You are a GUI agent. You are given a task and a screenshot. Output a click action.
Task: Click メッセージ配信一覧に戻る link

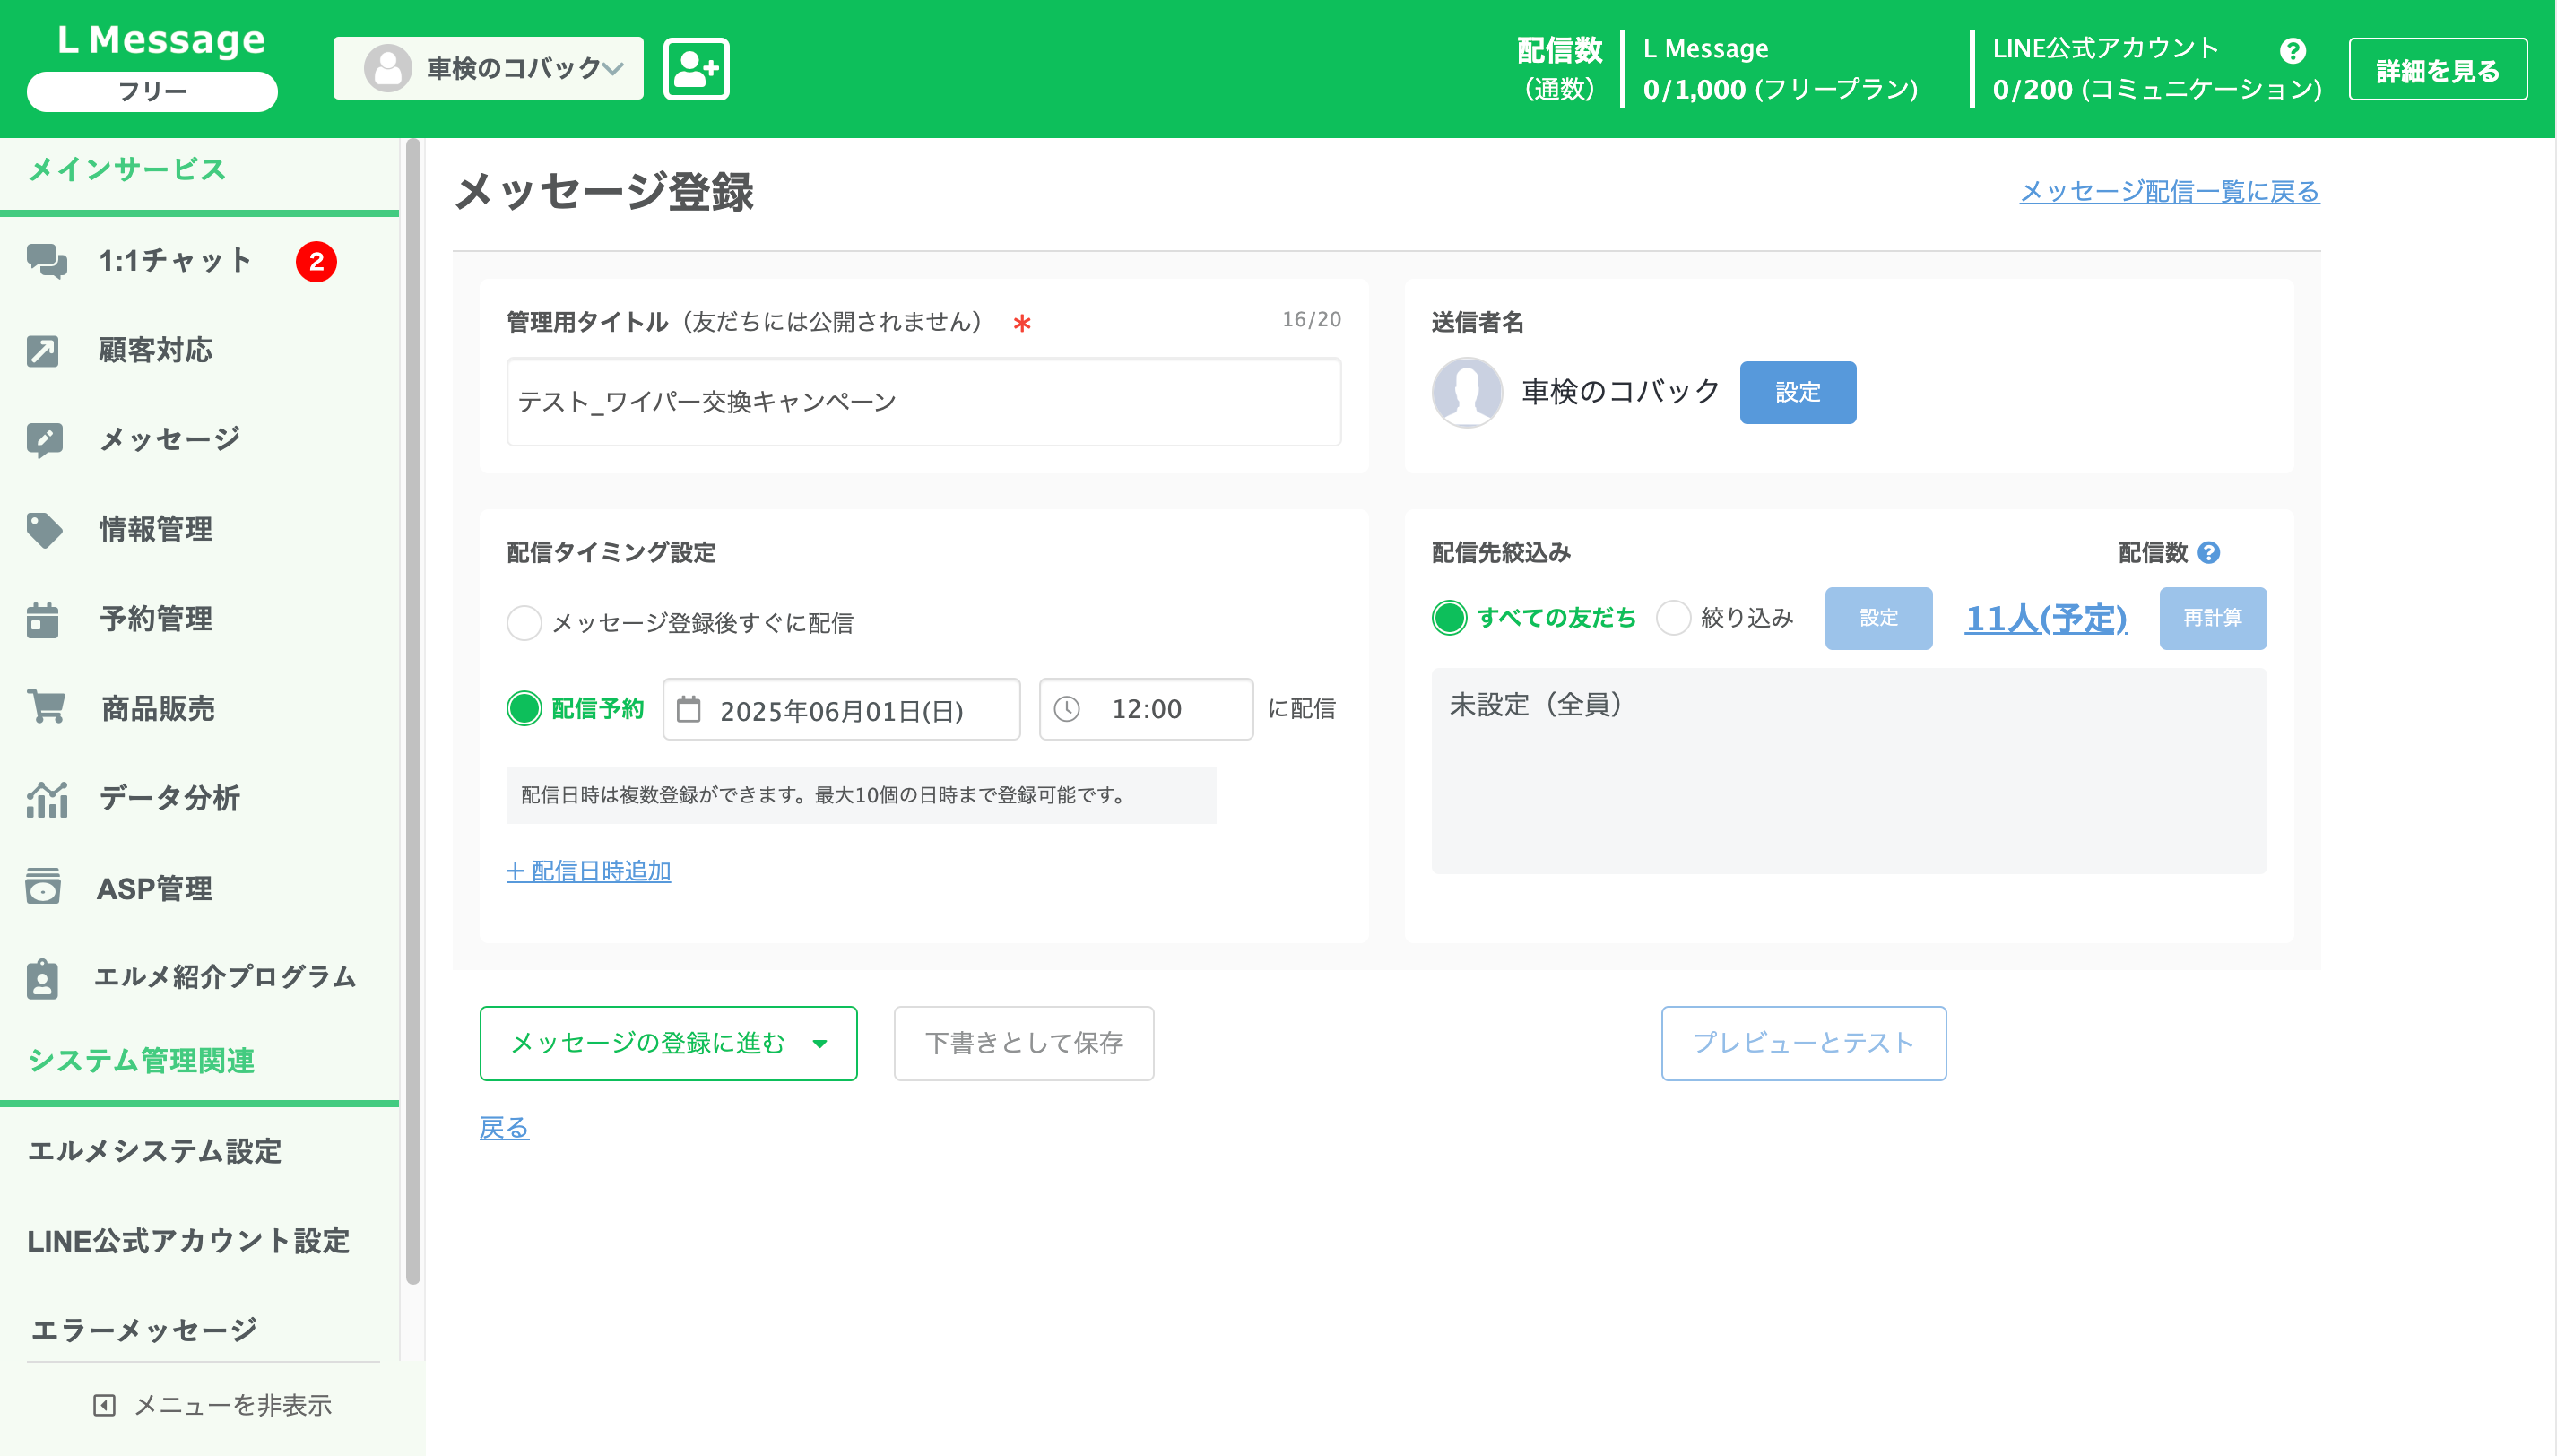pyautogui.click(x=2169, y=191)
